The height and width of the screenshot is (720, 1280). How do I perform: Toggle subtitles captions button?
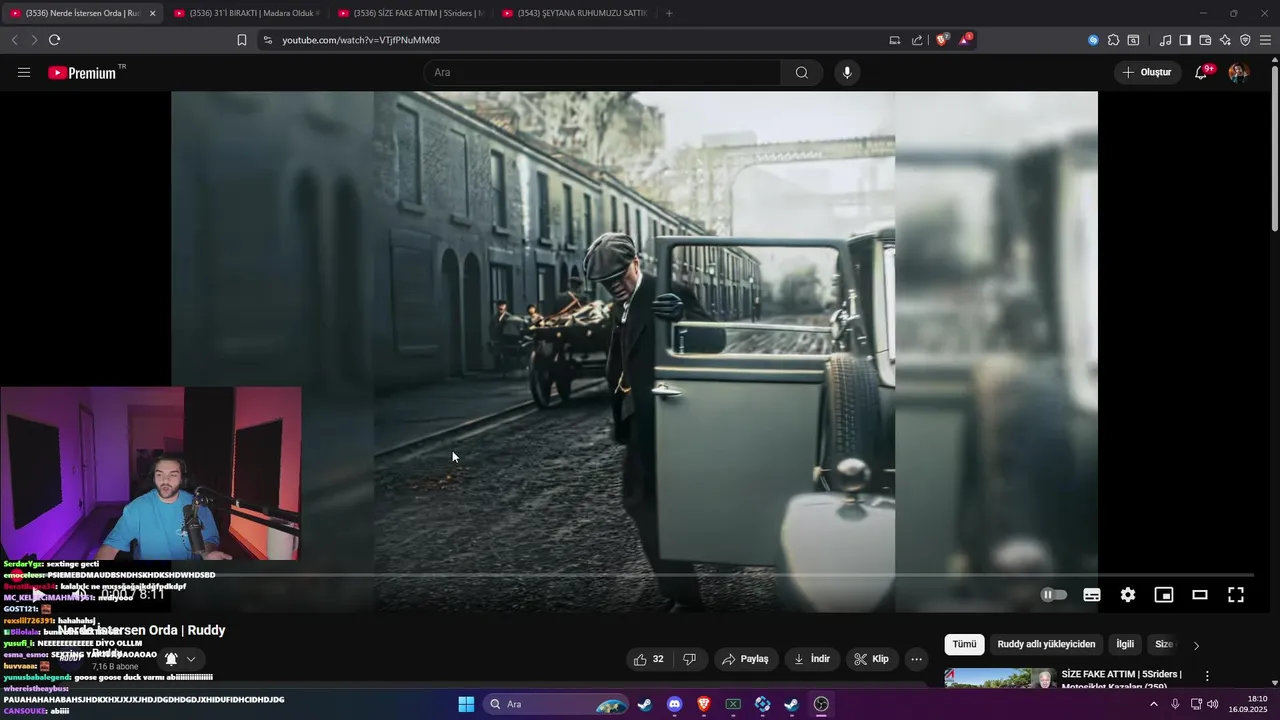coord(1092,595)
